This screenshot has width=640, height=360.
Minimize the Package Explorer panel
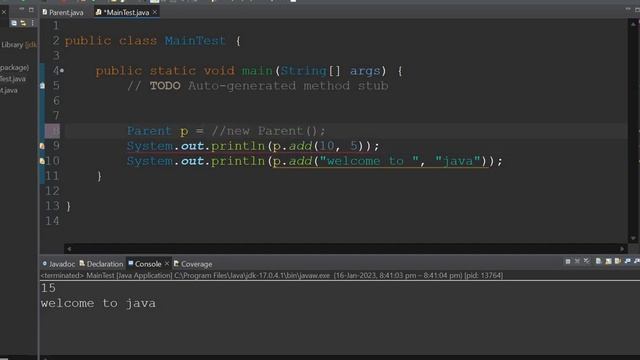point(22,9)
